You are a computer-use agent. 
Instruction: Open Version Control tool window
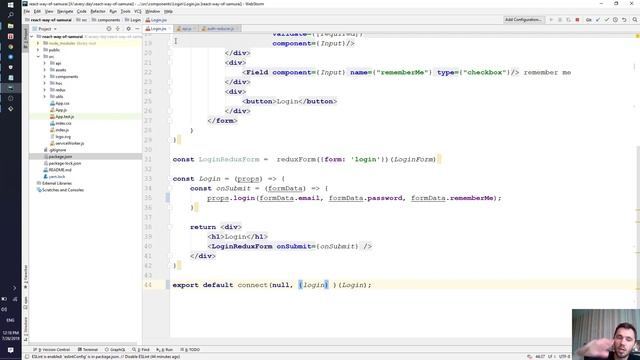52,350
